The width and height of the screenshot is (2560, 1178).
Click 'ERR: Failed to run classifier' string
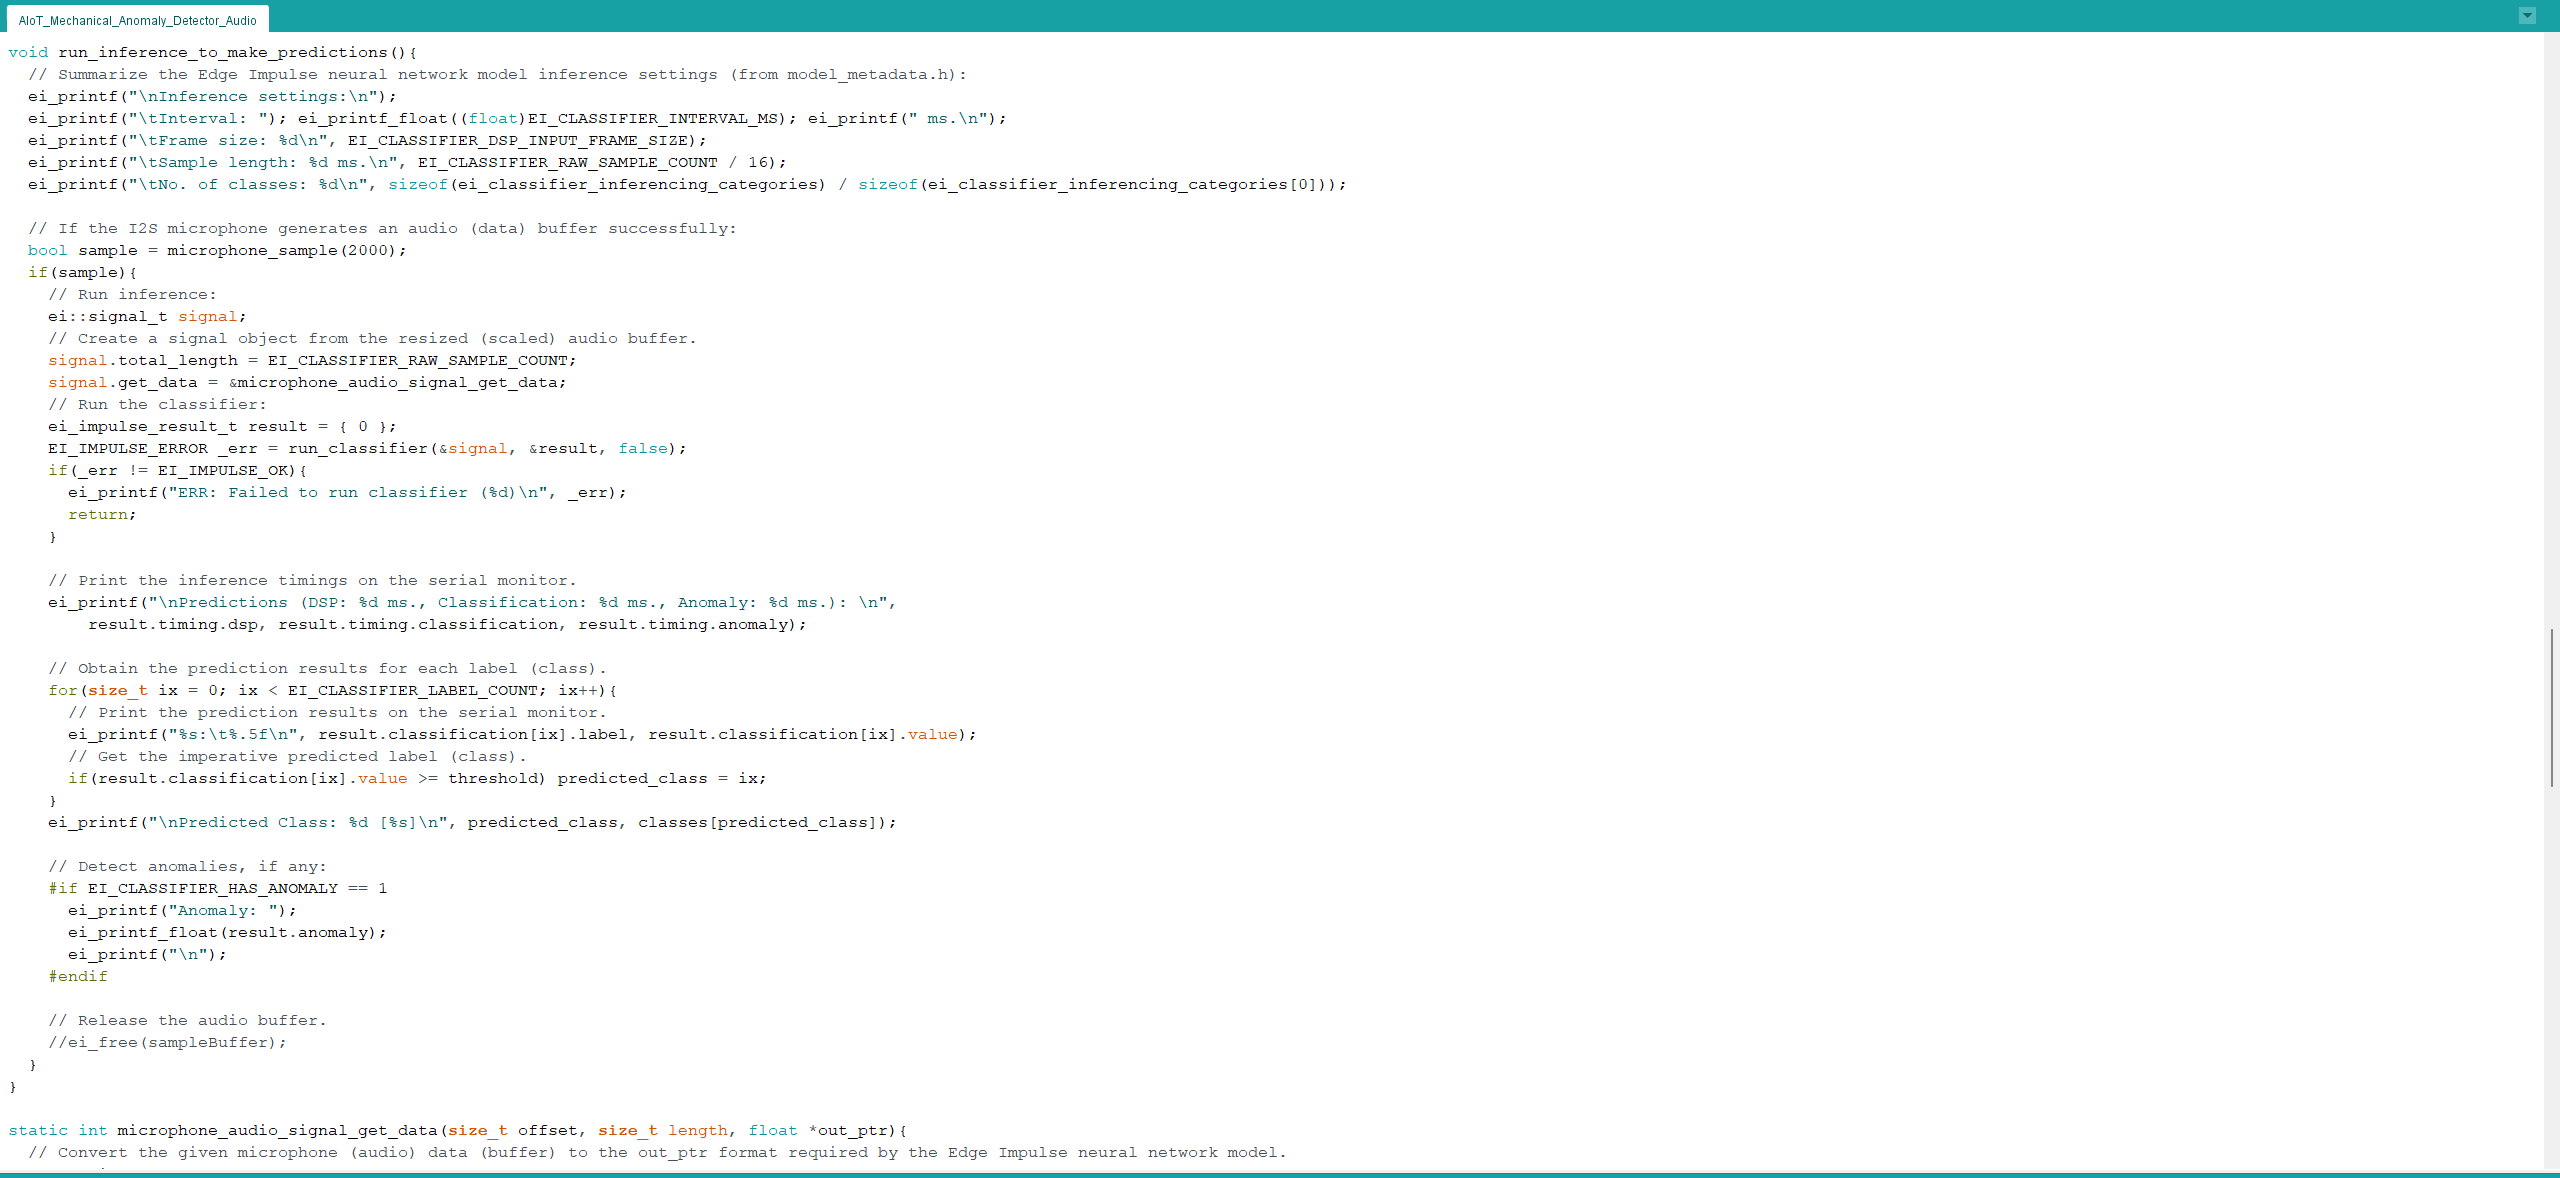pyautogui.click(x=323, y=492)
